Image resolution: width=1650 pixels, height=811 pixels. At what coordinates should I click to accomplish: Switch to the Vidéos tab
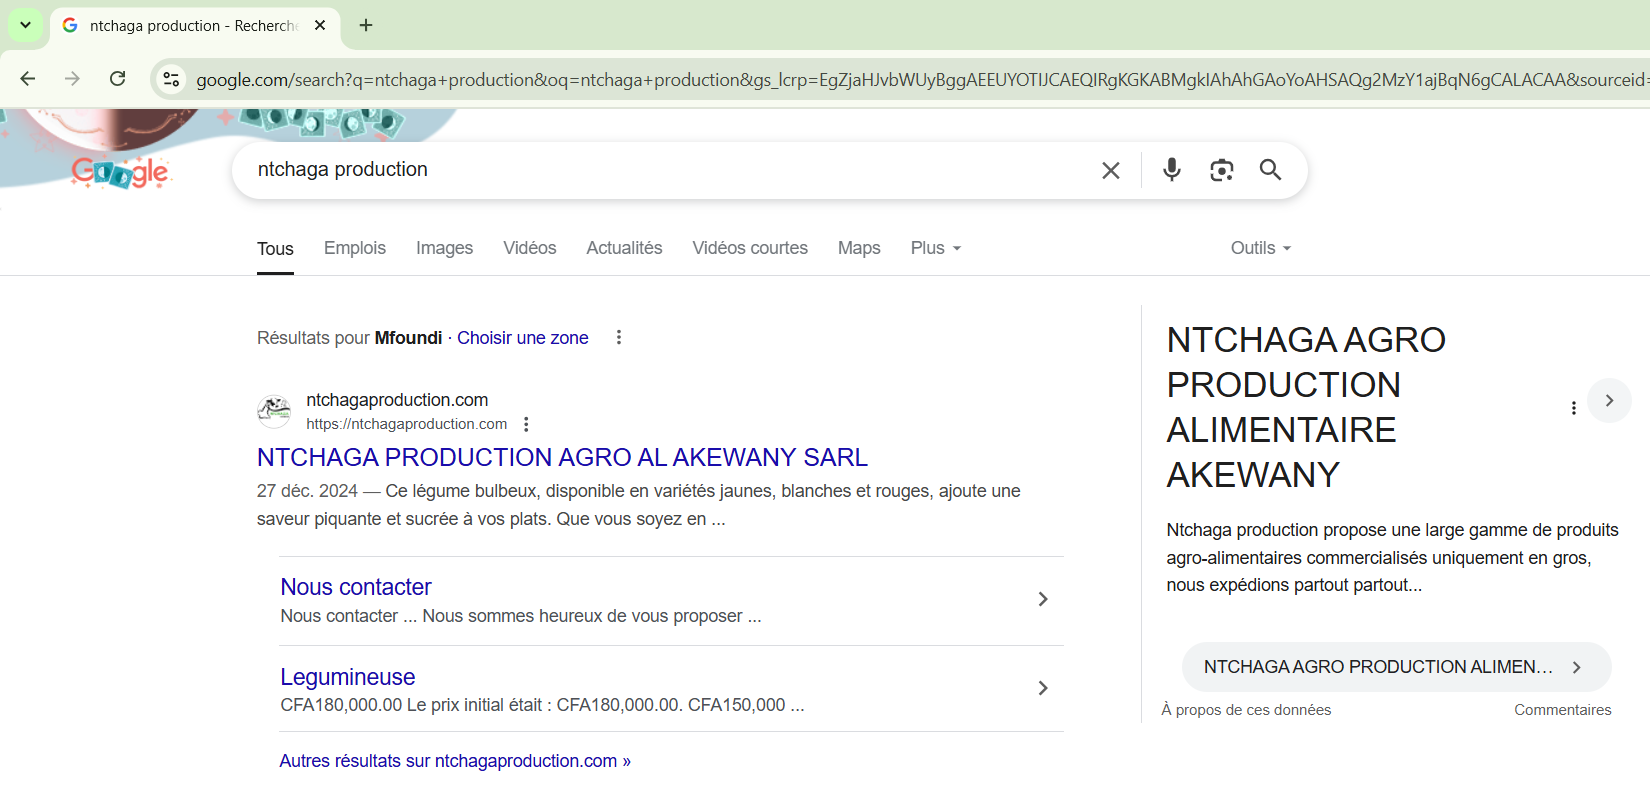[530, 248]
